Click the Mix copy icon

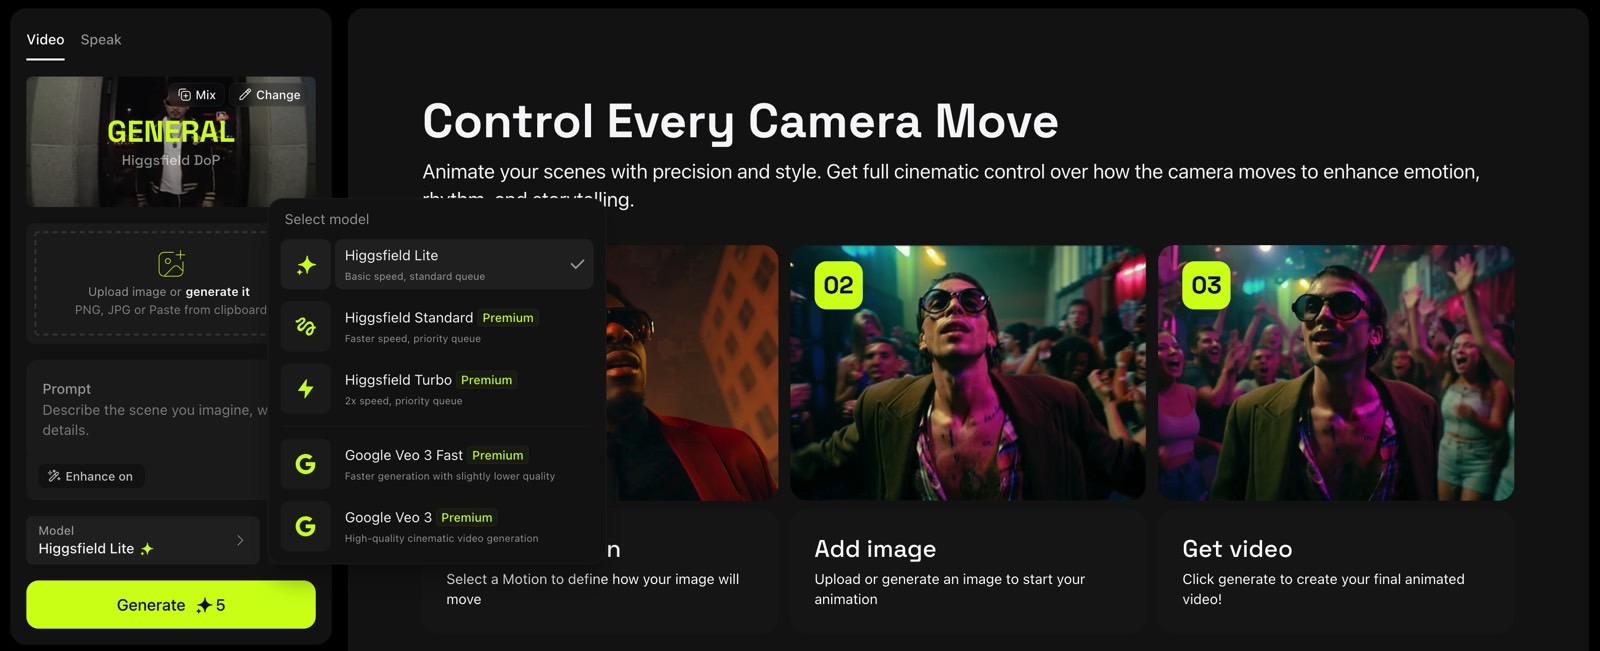pos(184,95)
